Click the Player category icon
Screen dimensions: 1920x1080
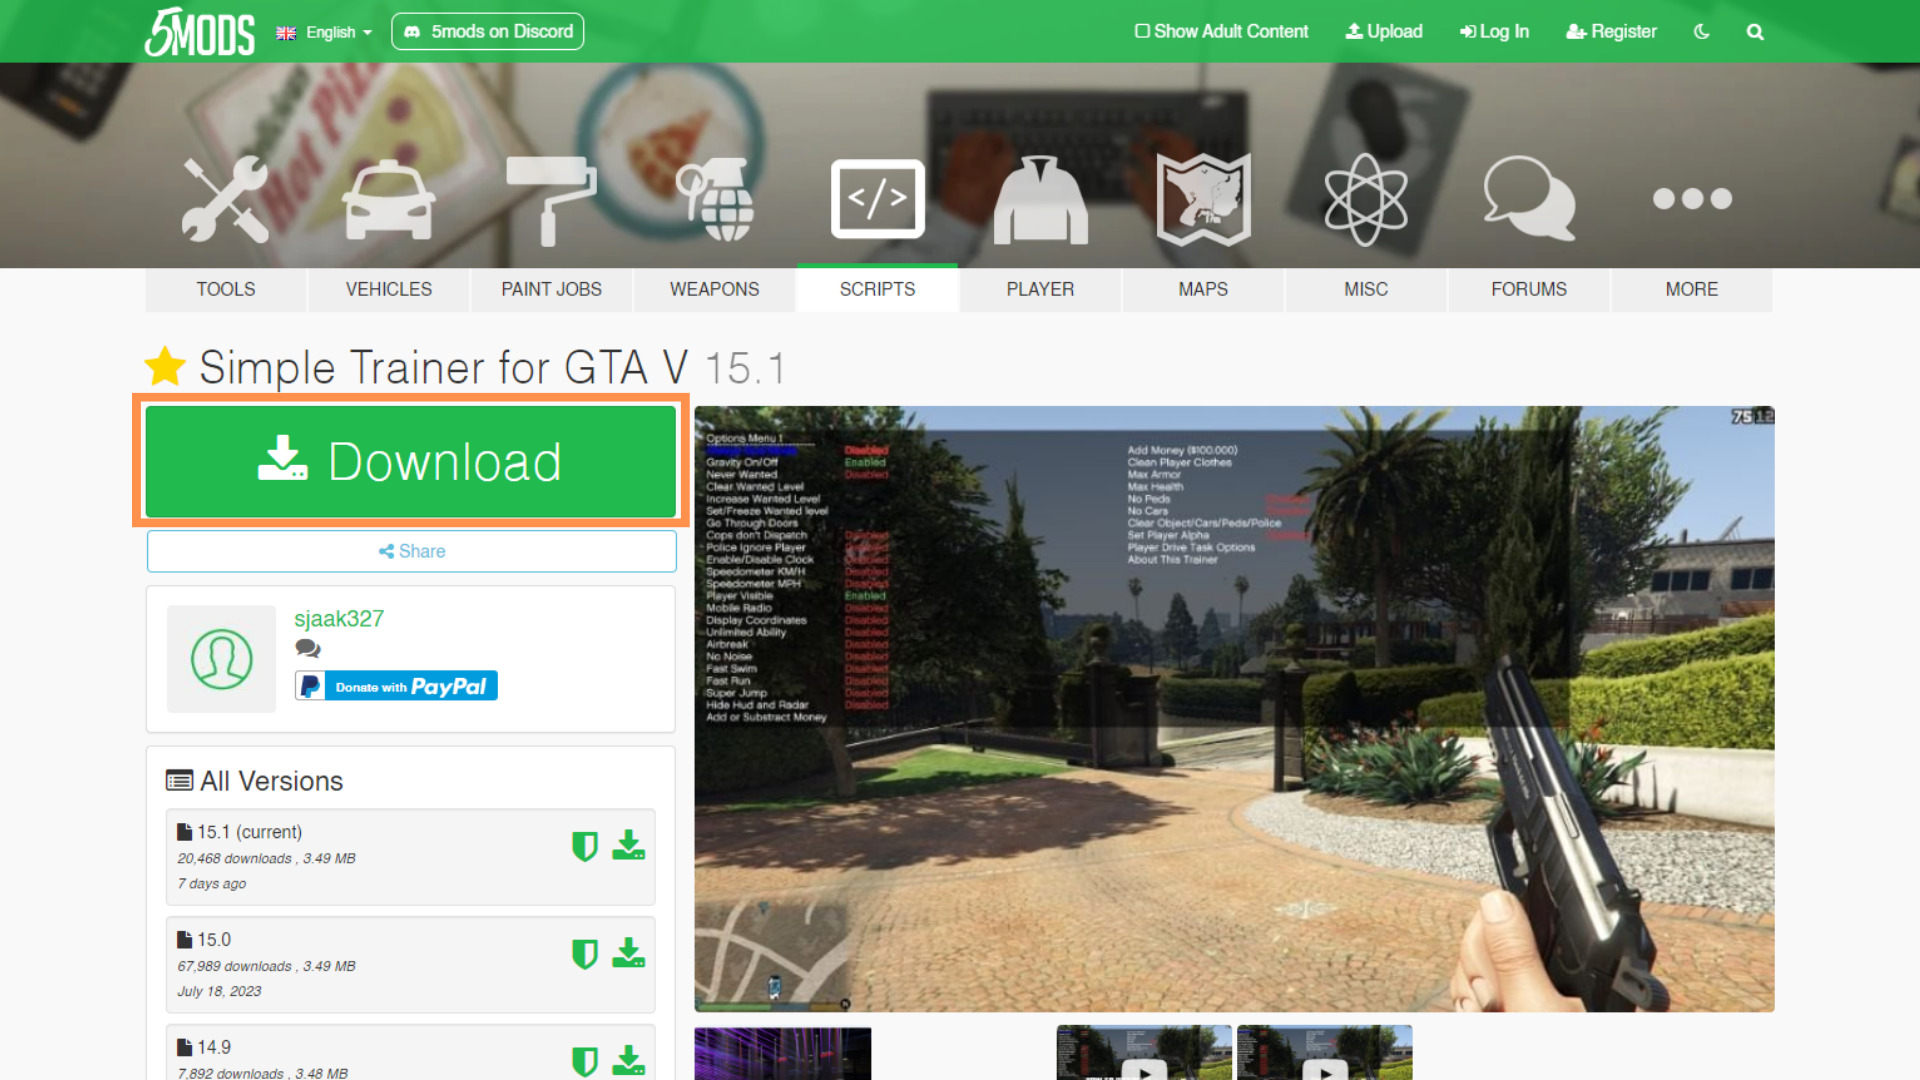point(1039,198)
